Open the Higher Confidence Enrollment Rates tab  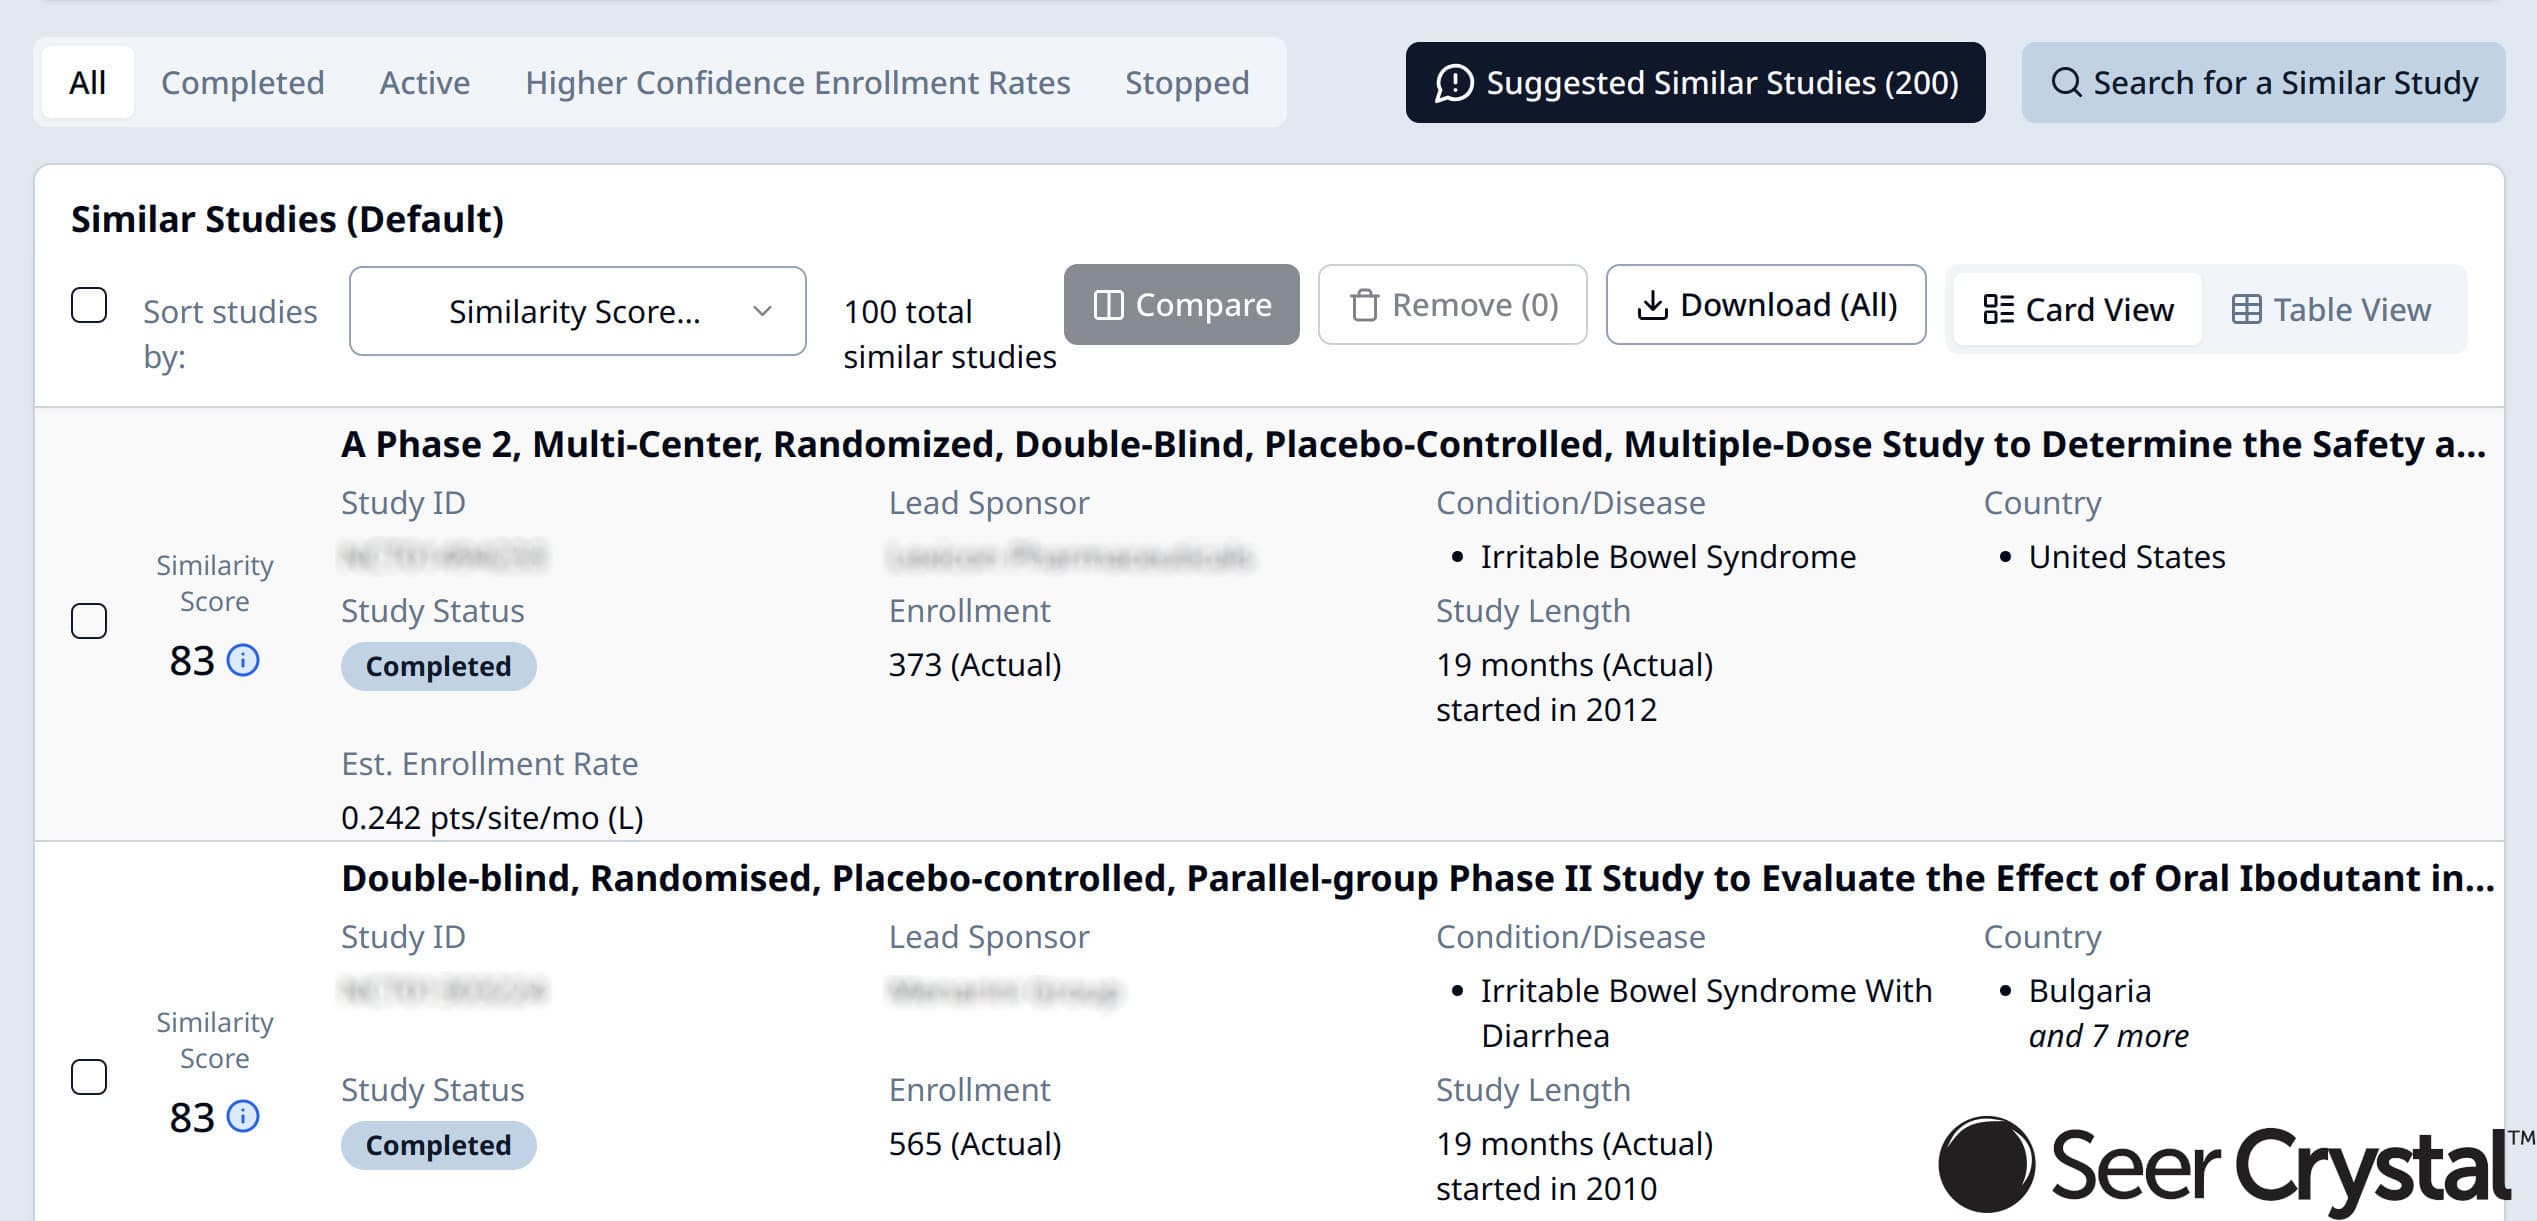pyautogui.click(x=797, y=83)
